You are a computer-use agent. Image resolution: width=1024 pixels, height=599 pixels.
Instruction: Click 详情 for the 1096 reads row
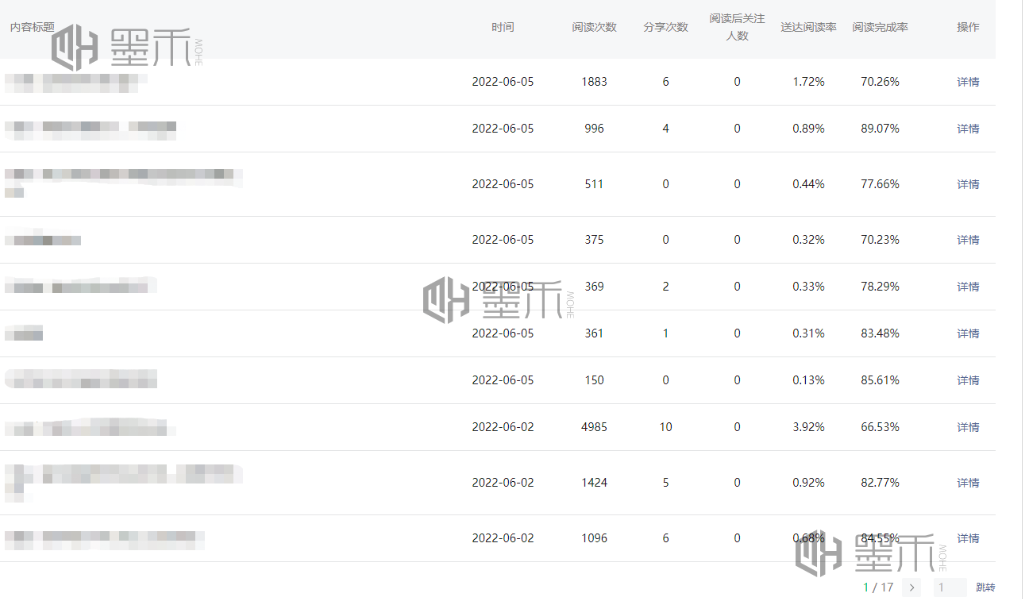pos(967,539)
